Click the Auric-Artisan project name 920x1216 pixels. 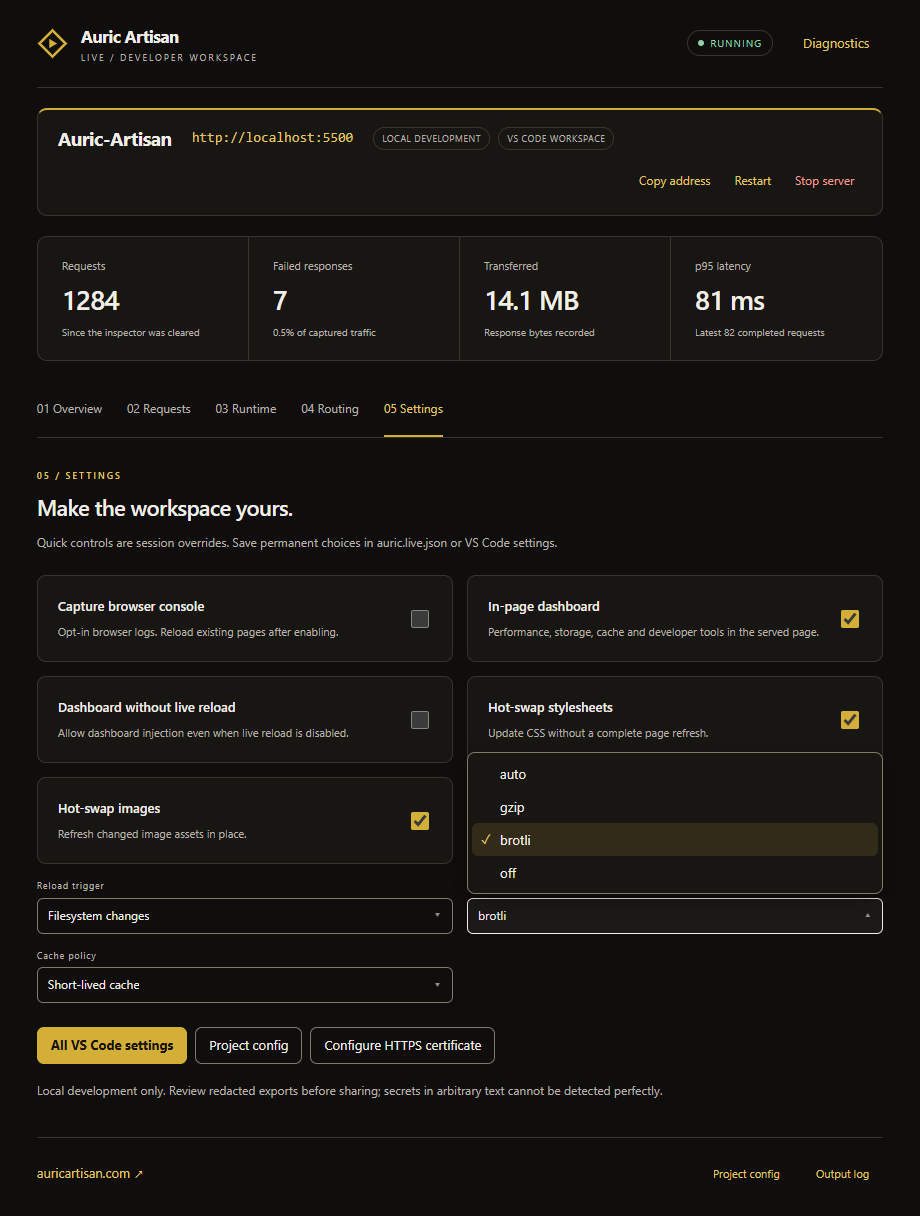(x=115, y=139)
